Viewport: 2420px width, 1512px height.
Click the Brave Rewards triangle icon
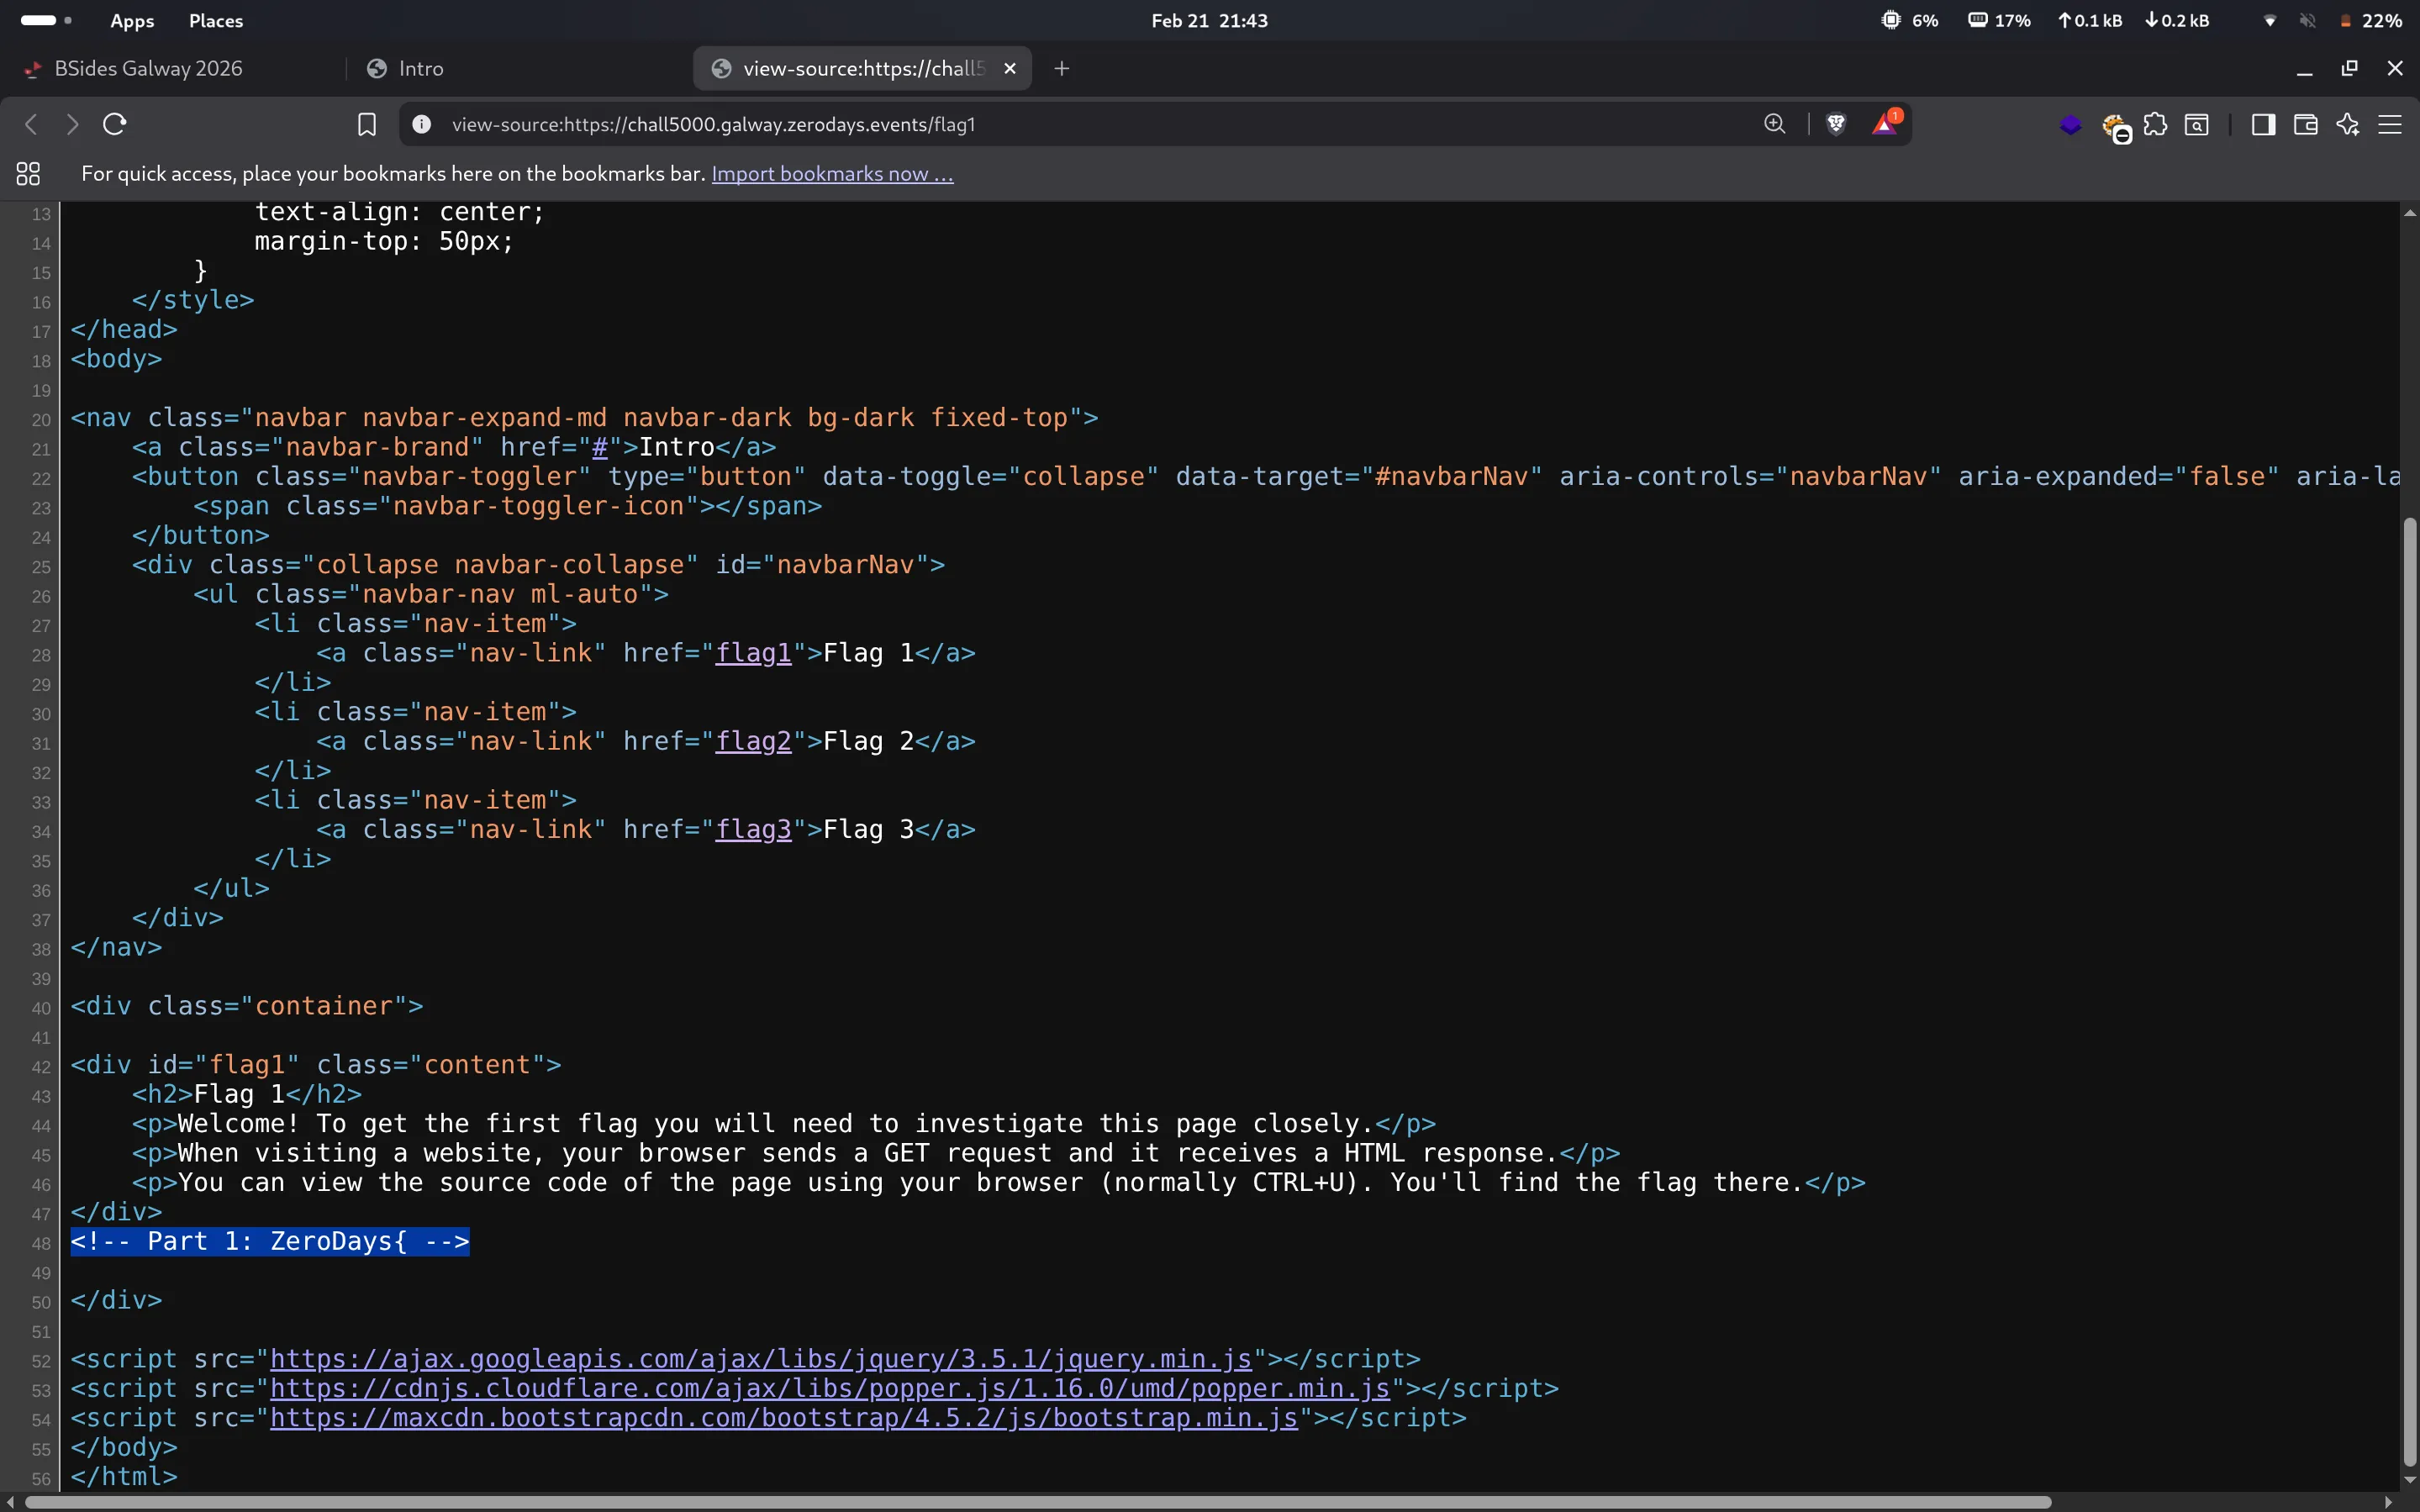point(1885,124)
